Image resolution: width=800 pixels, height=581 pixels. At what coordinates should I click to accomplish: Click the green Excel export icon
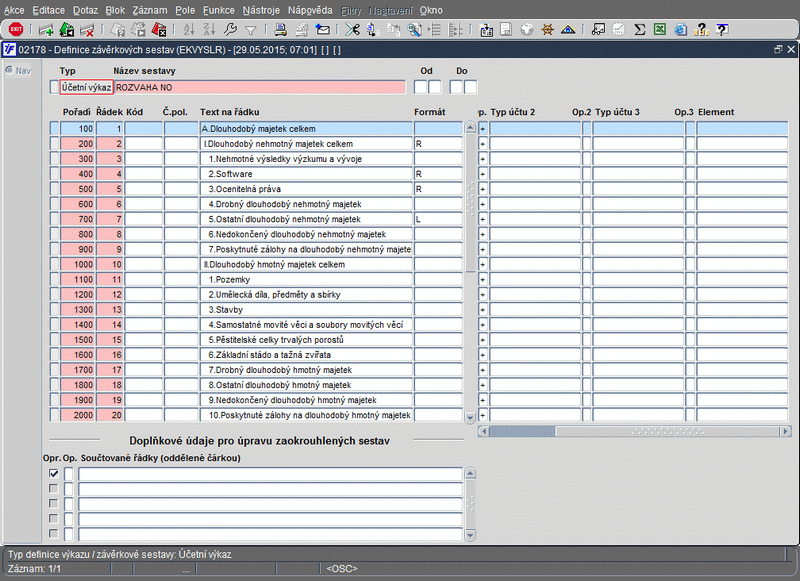coord(660,30)
